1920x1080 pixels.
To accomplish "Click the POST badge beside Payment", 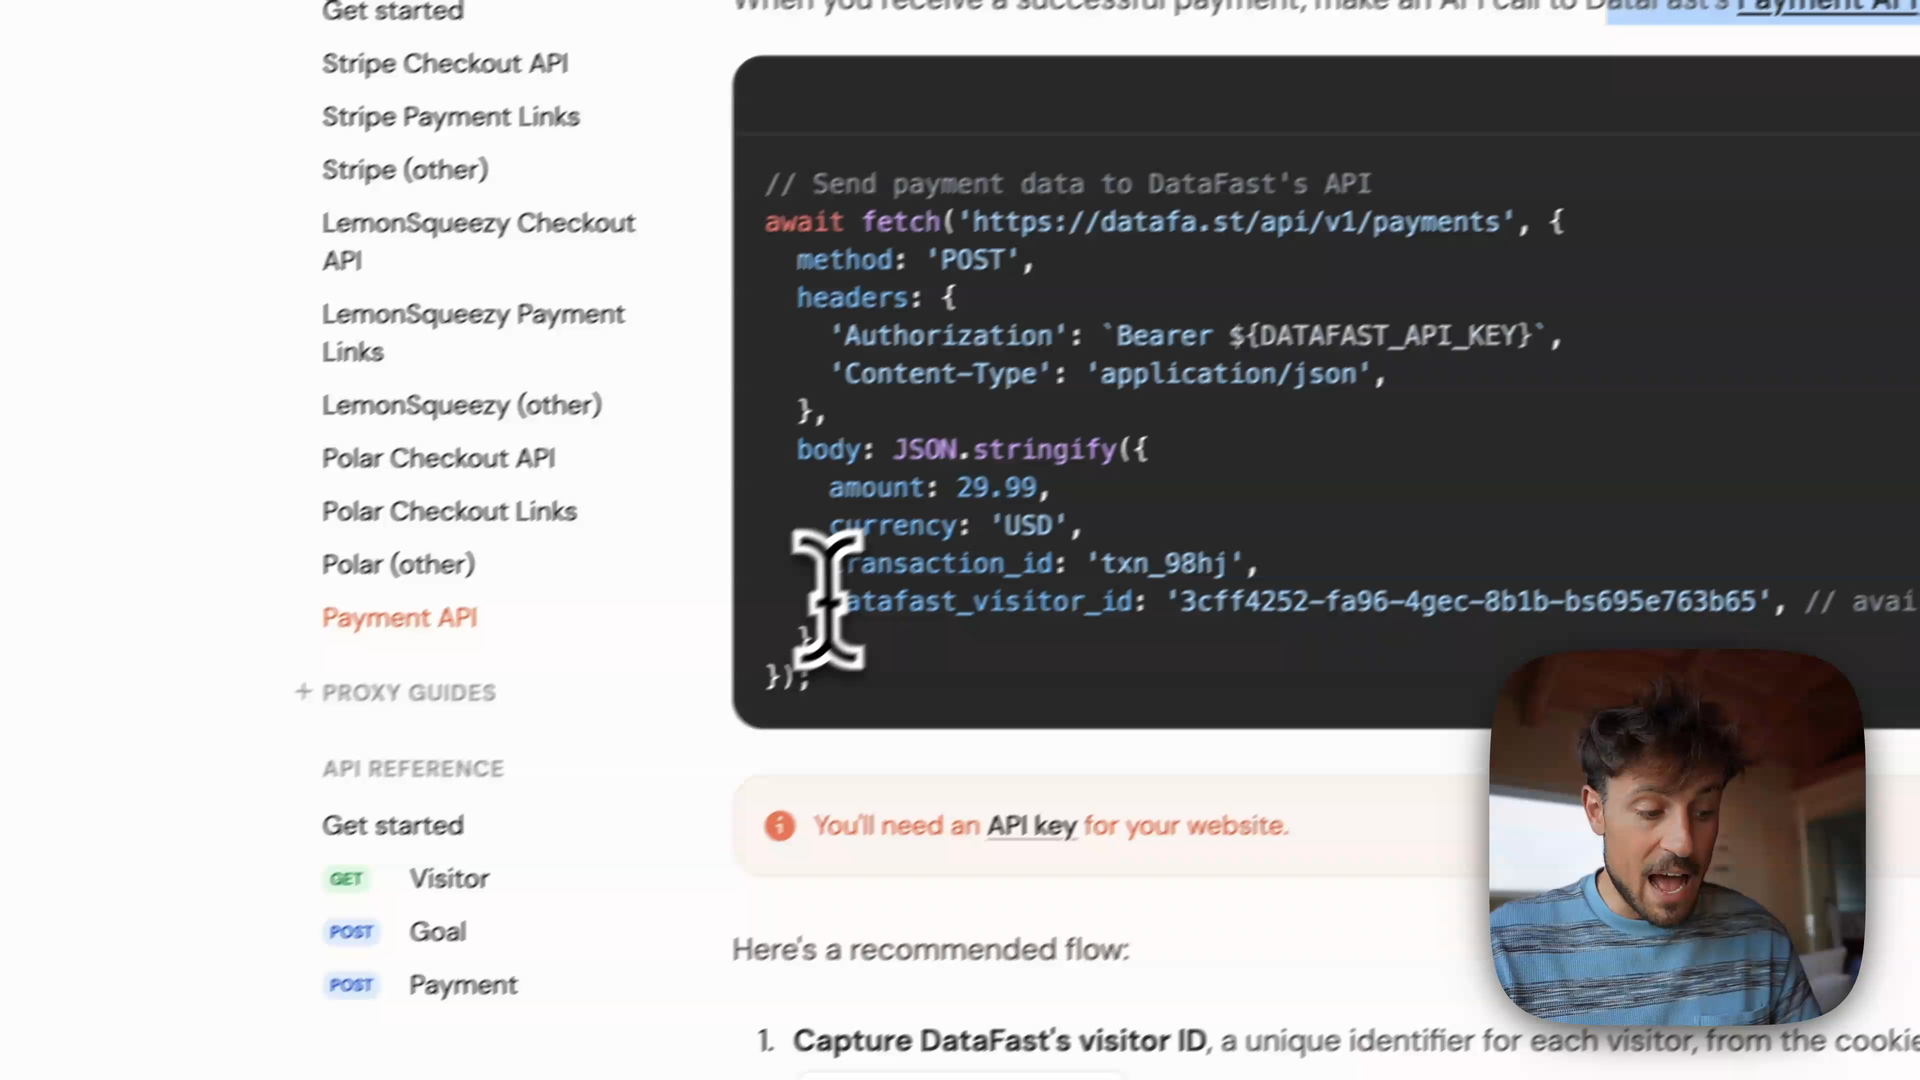I will point(351,985).
